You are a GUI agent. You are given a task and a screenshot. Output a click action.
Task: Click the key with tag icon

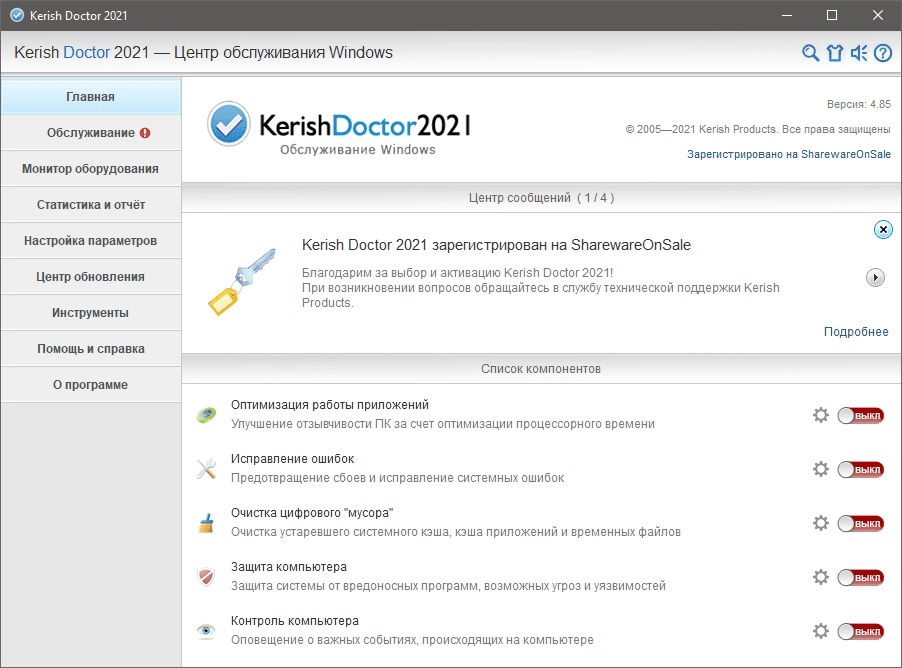(242, 282)
